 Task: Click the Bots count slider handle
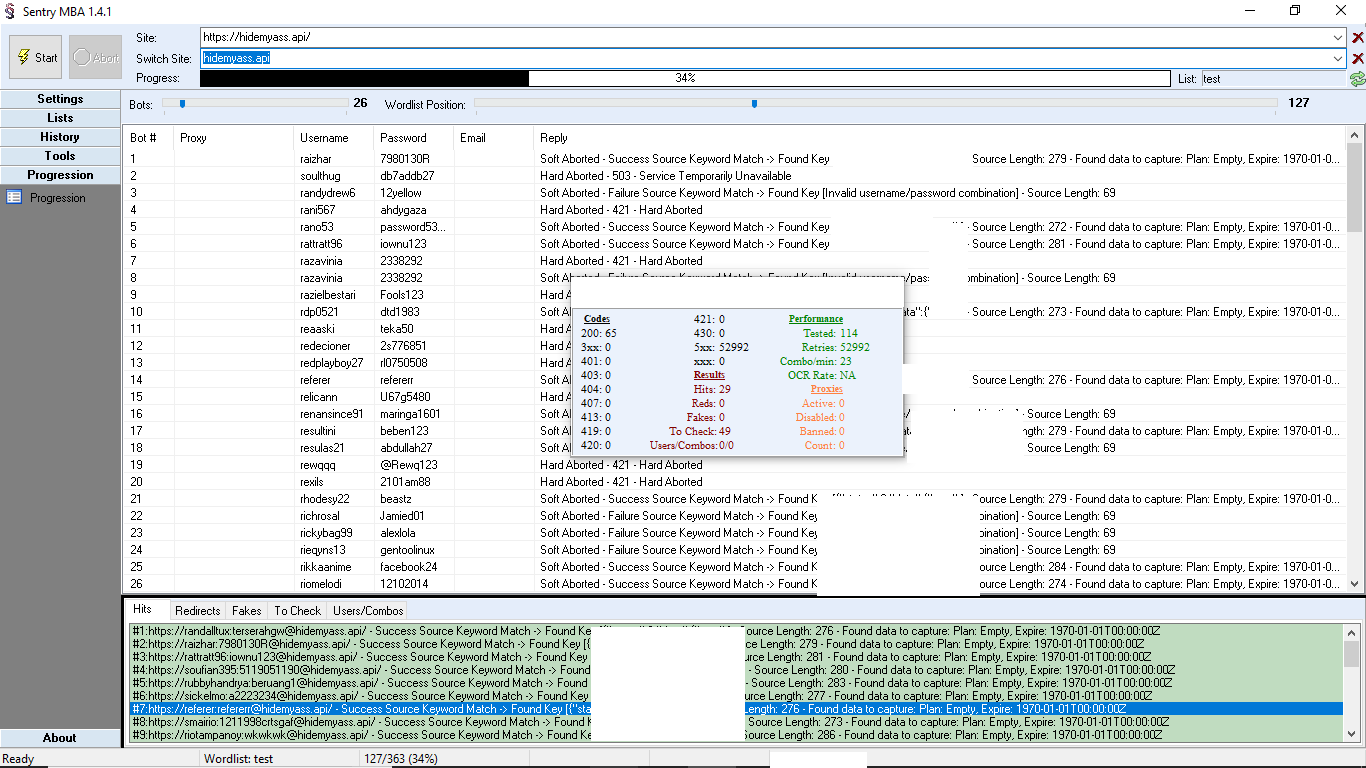click(x=182, y=103)
